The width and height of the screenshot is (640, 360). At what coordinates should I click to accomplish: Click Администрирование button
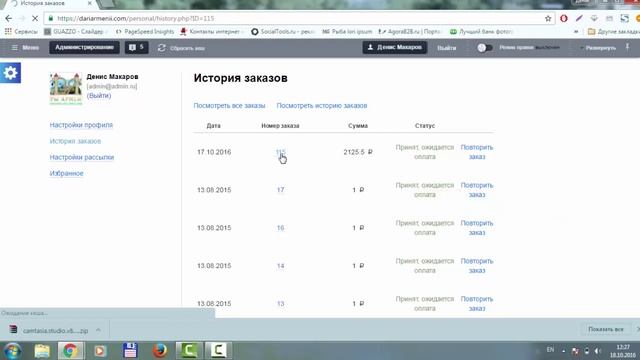pyautogui.click(x=84, y=47)
